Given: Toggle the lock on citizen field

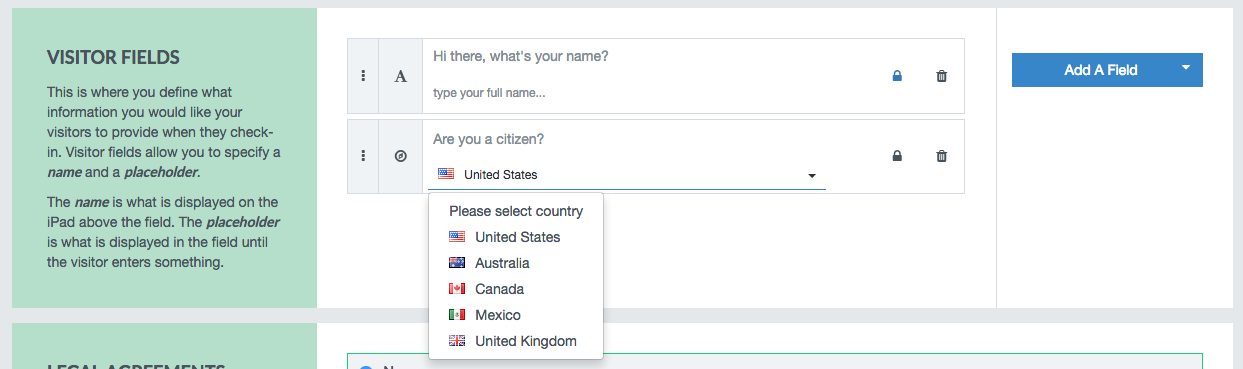Looking at the screenshot, I should [897, 156].
